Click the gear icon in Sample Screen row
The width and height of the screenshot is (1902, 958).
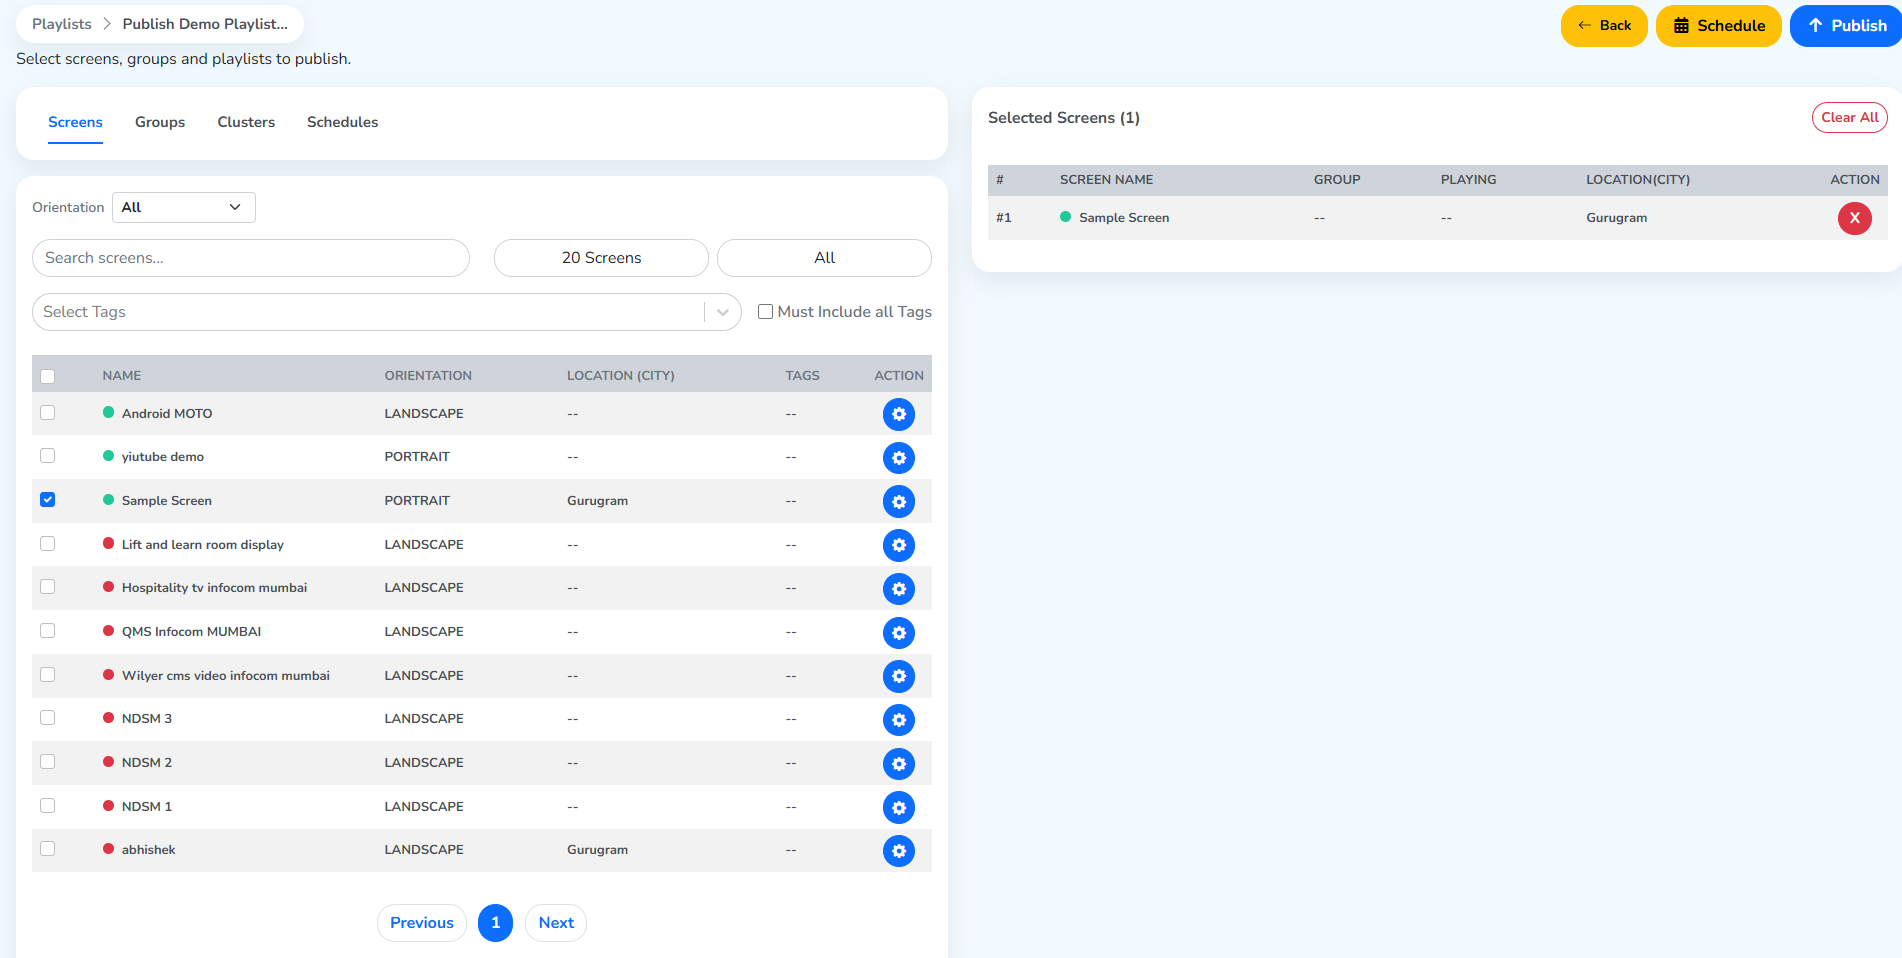898,502
